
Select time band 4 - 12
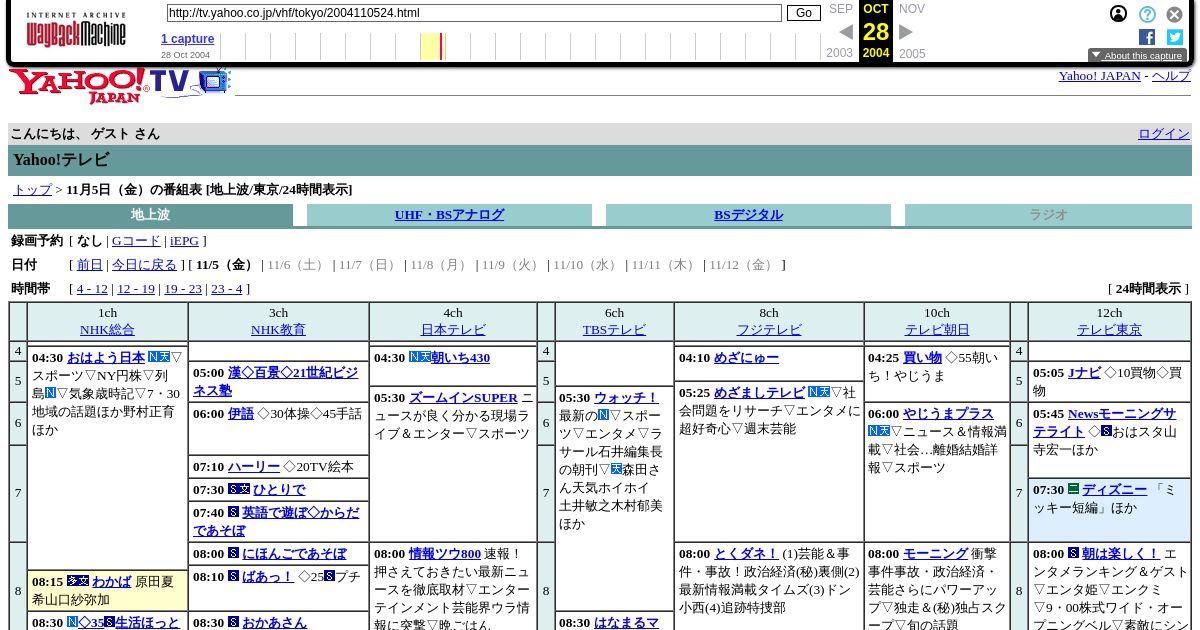(x=92, y=289)
